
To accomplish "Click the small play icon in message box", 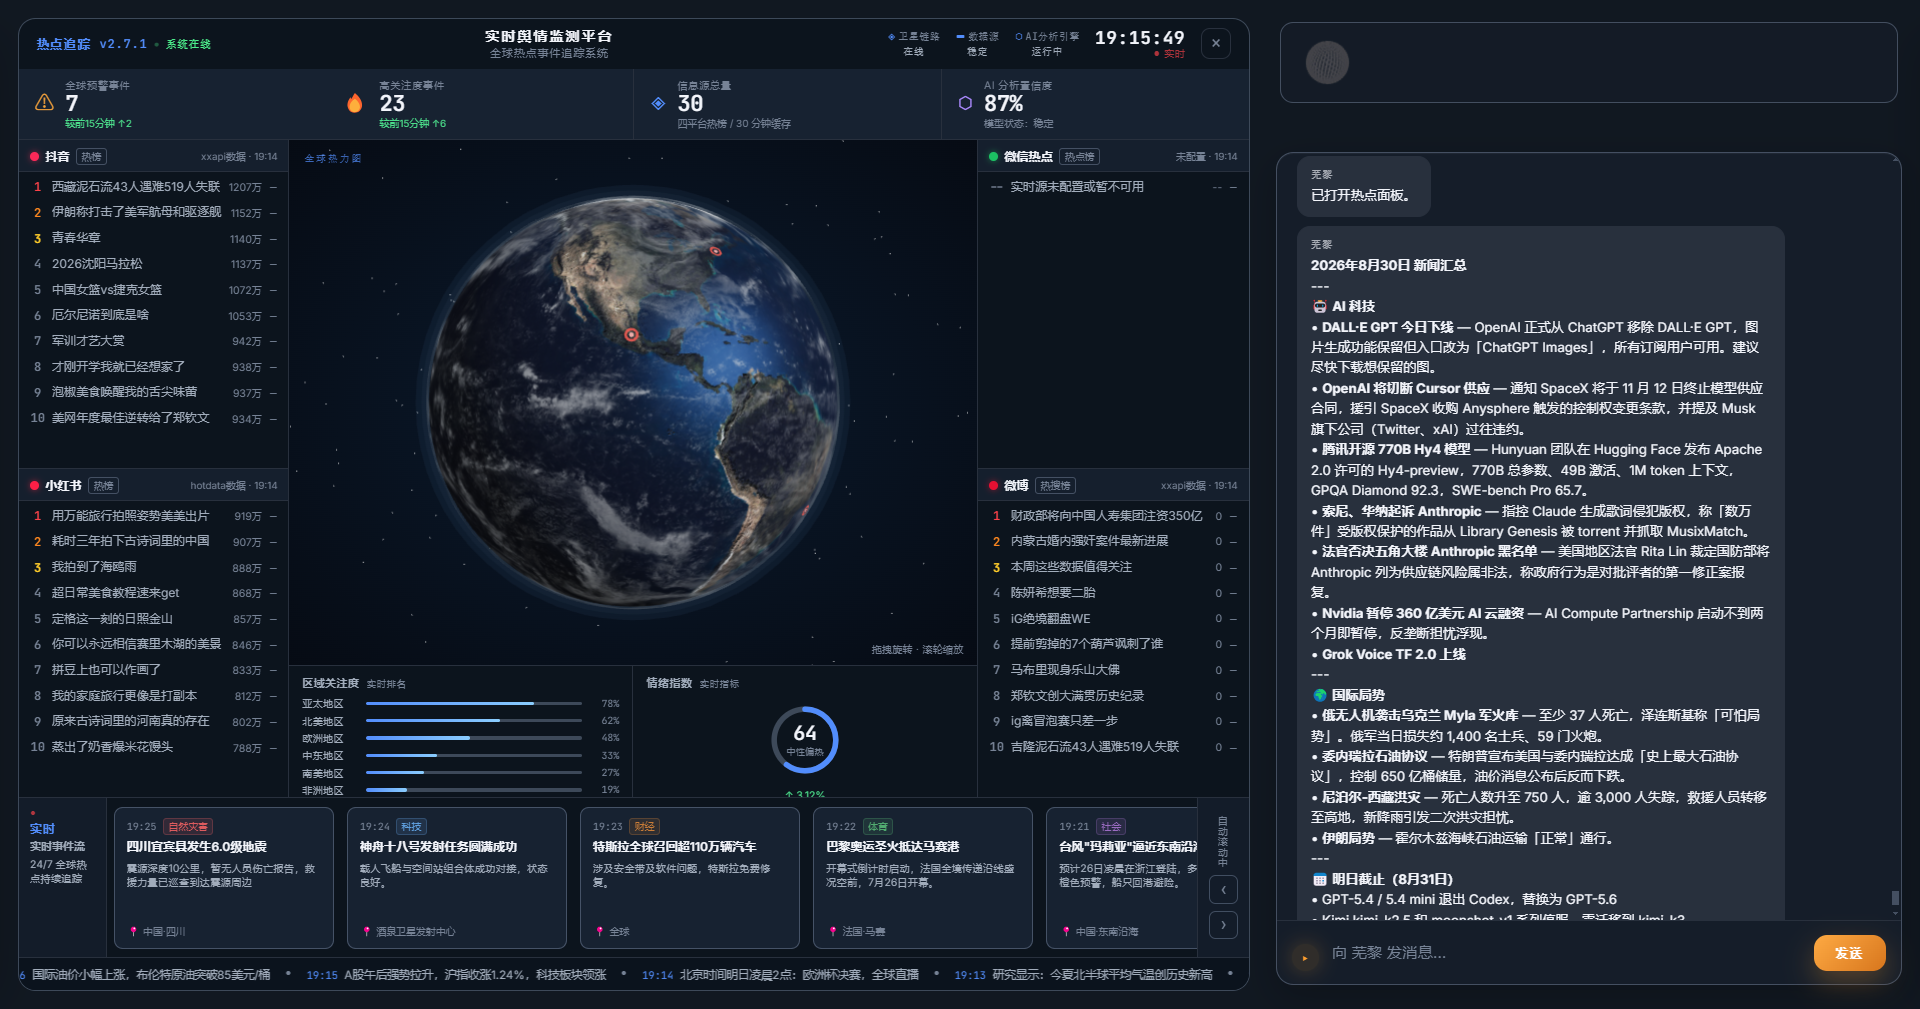I will [1304, 958].
